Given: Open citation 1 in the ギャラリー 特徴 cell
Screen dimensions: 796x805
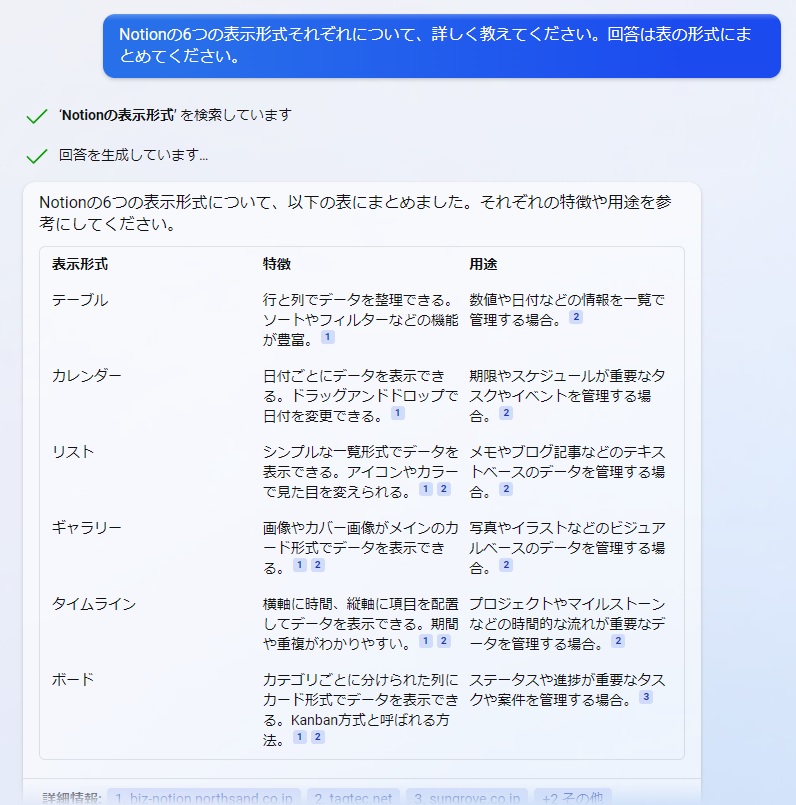Looking at the screenshot, I should [x=300, y=565].
